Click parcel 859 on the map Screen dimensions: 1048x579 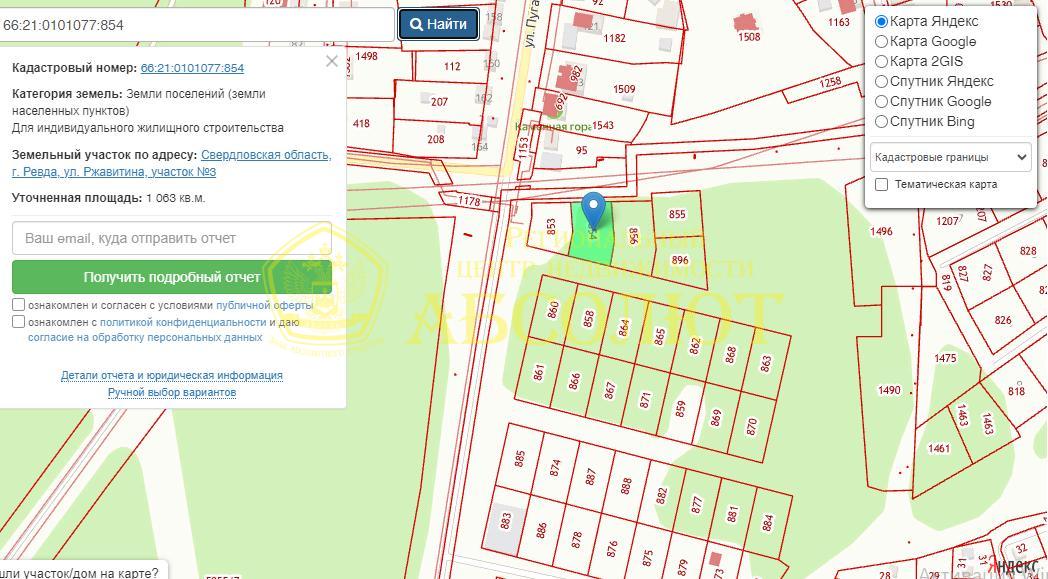(680, 409)
